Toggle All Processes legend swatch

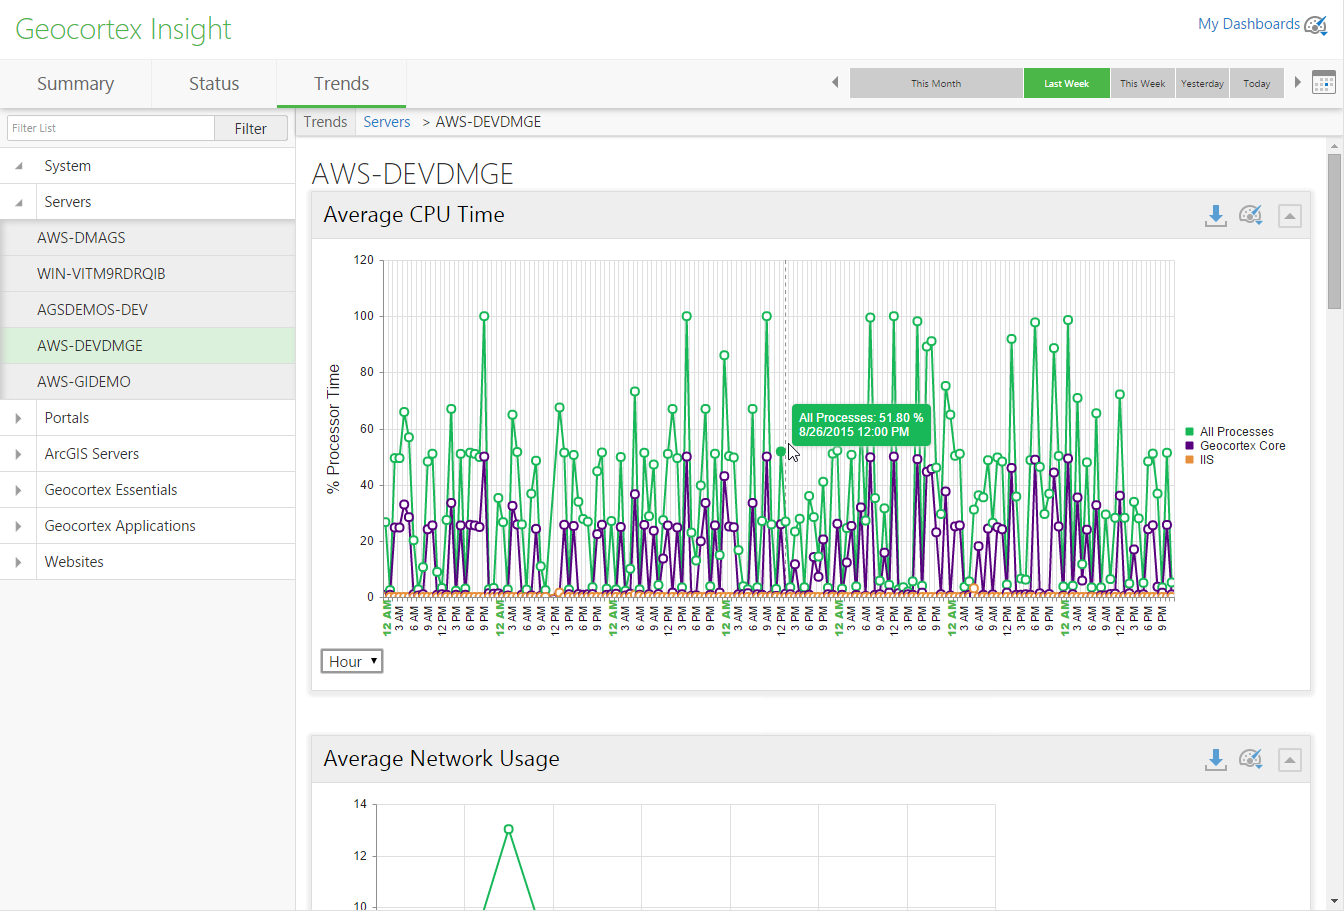point(1189,432)
